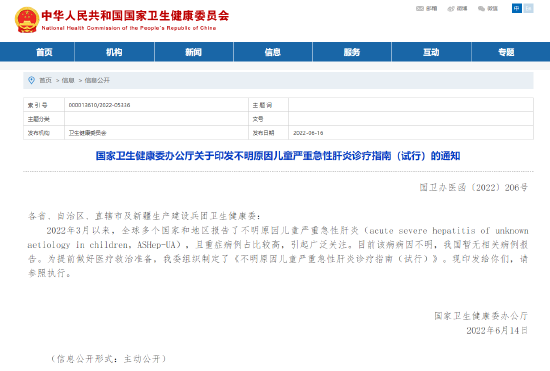Click the blue article title heading
550x371 pixels.
[x=278, y=156]
